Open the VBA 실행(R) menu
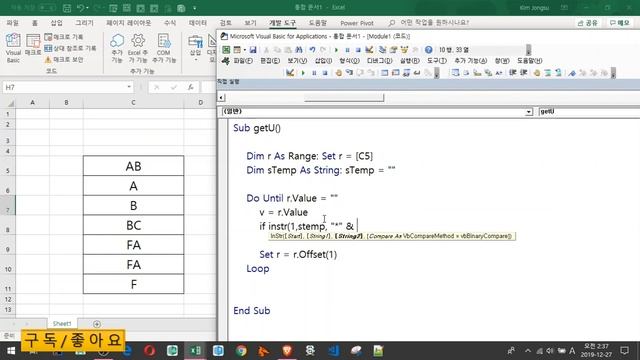Screen dimensions: 640x360 click(409, 61)
